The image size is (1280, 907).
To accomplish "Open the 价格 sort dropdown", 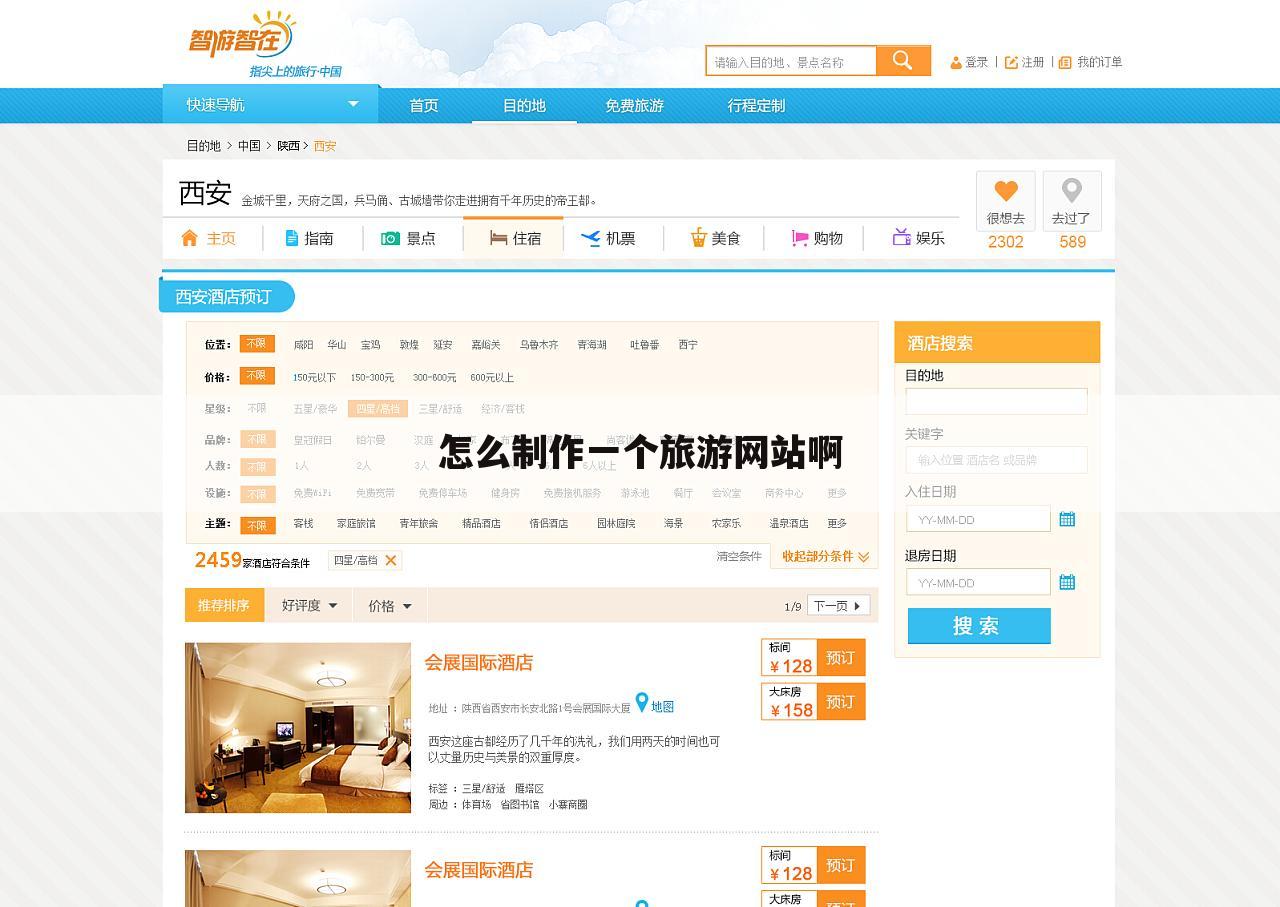I will coord(390,605).
